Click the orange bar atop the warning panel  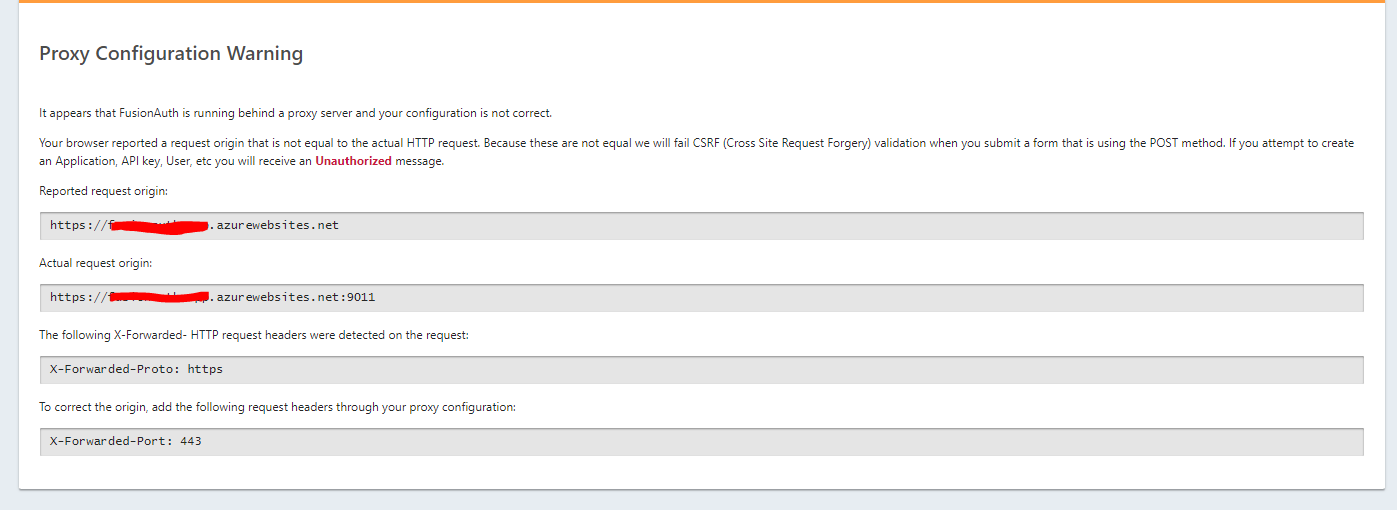pos(698,2)
